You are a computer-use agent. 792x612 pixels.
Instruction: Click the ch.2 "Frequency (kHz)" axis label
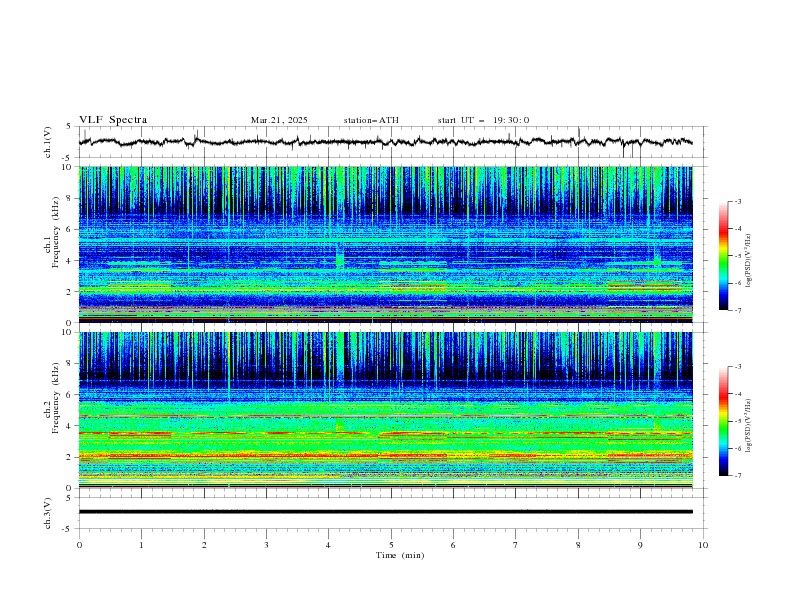pos(56,397)
